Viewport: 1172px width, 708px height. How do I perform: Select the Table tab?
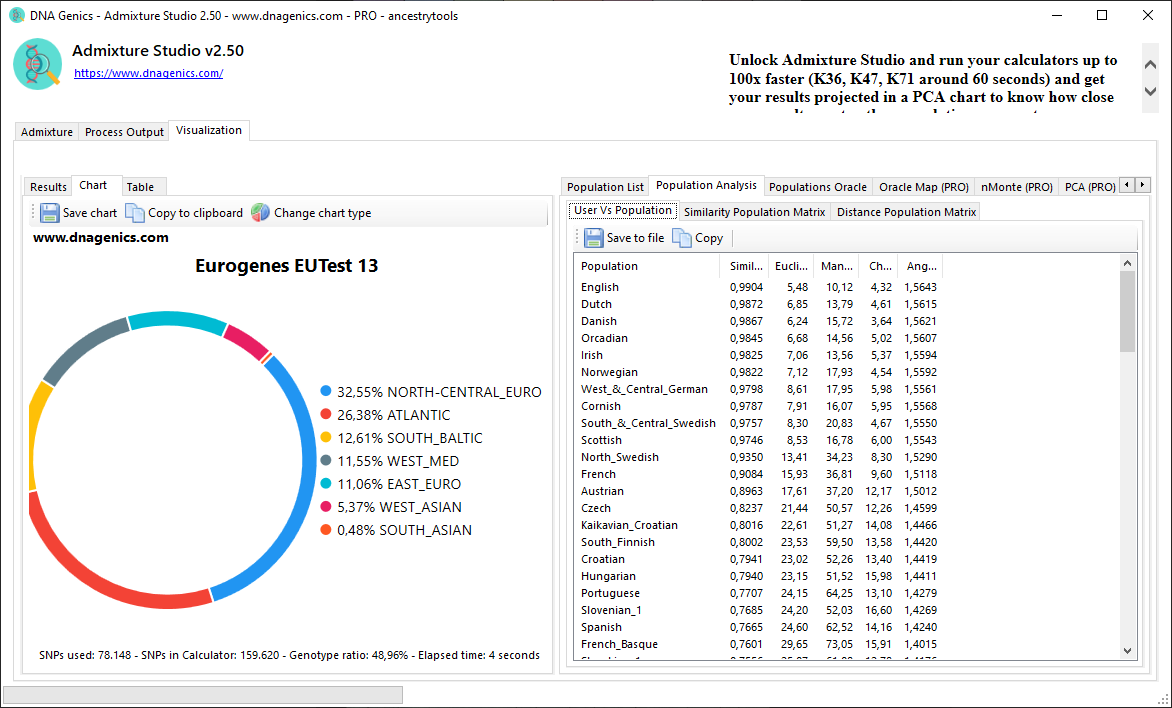click(140, 187)
